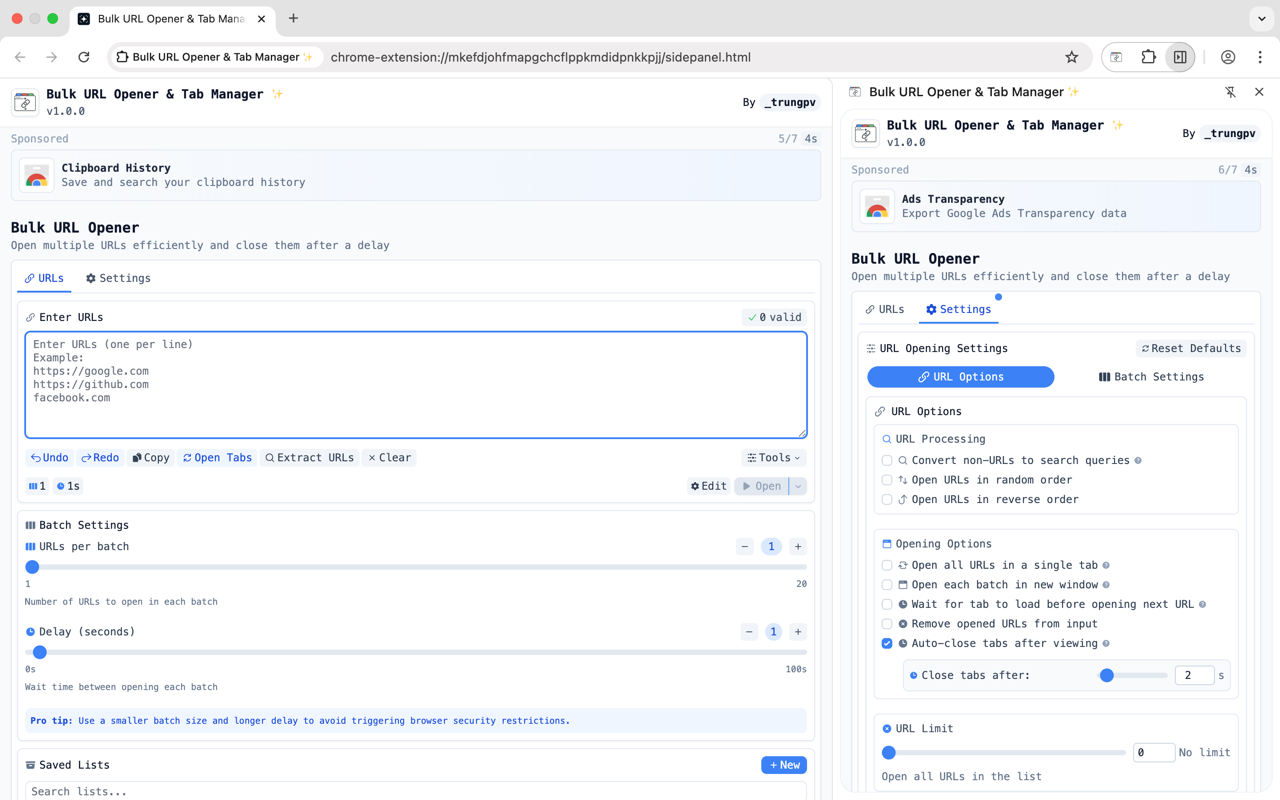The height and width of the screenshot is (800, 1280).
Task: Open the browser profile menu
Action: click(1226, 57)
